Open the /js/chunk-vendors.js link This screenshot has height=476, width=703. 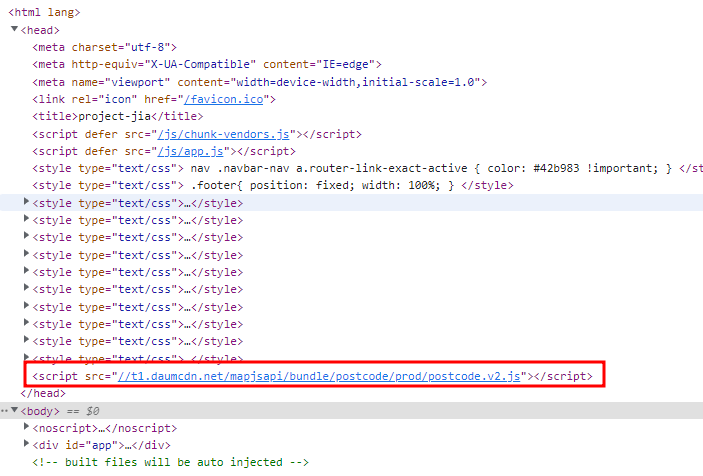pyautogui.click(x=223, y=134)
